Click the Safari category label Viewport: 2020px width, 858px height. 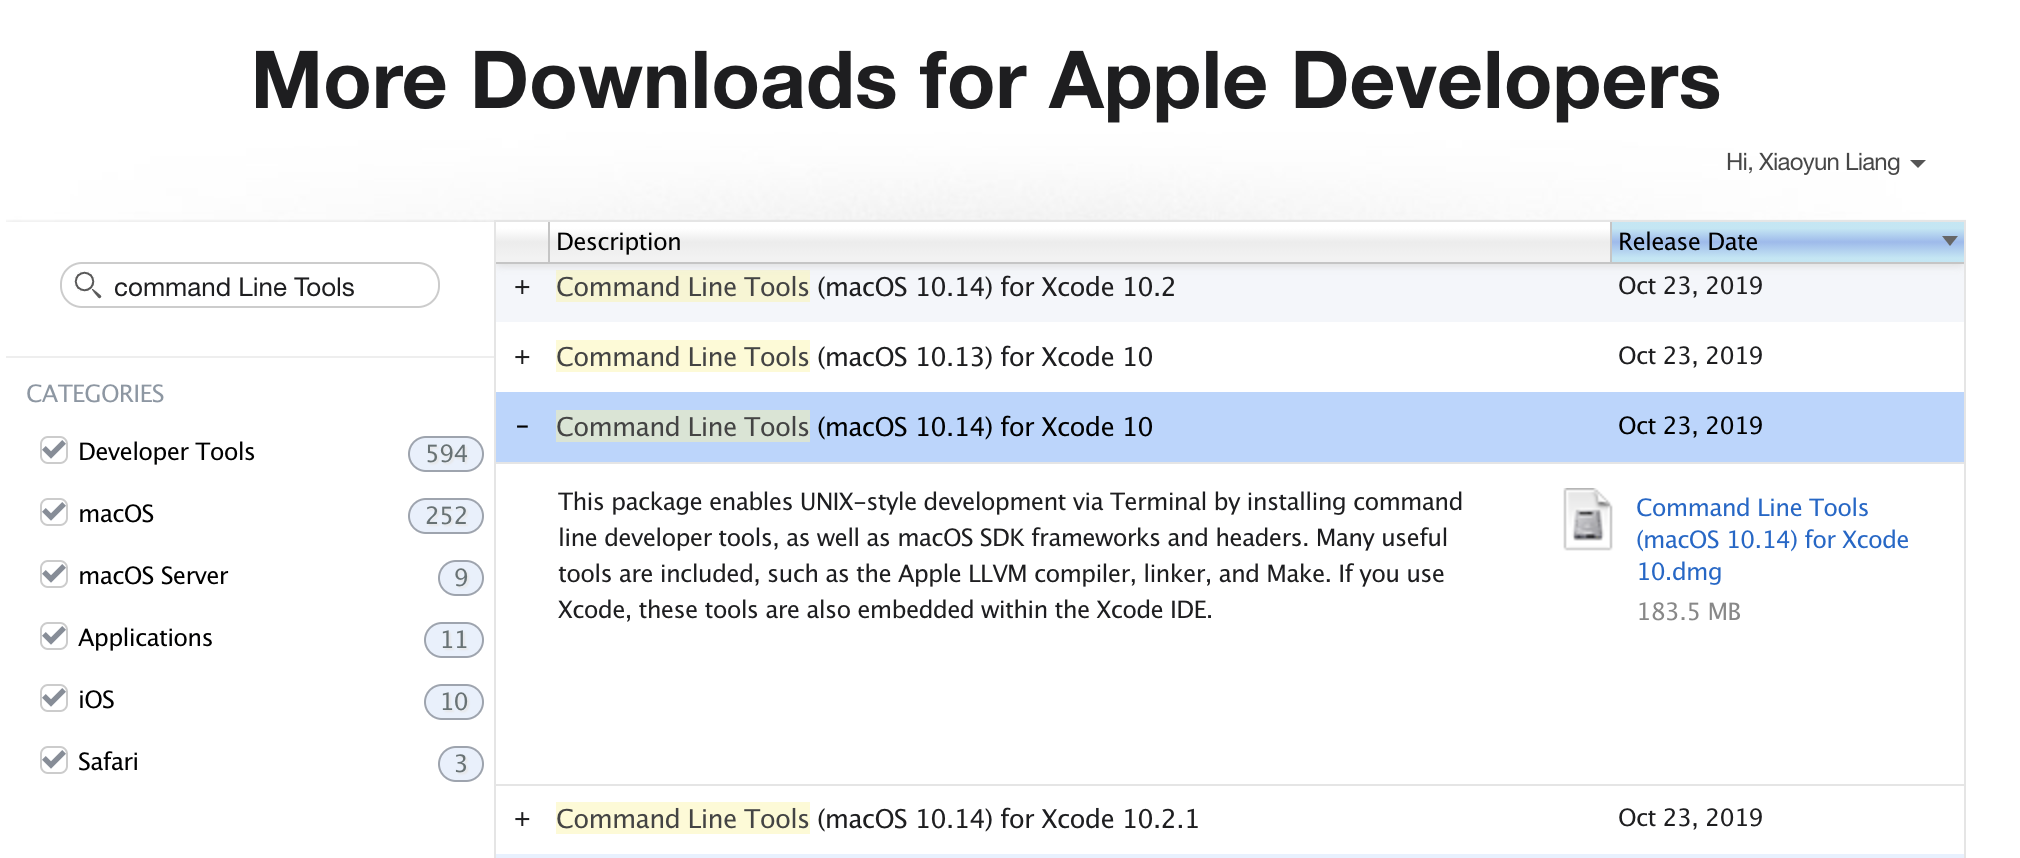pyautogui.click(x=108, y=761)
